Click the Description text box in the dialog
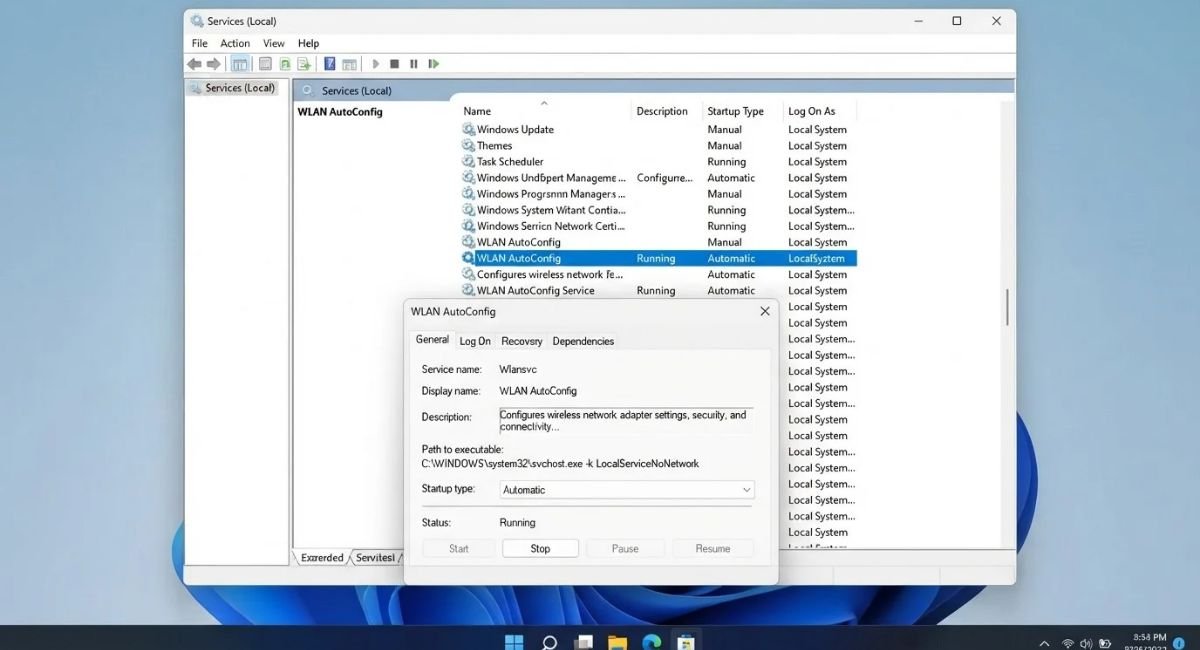1200x650 pixels. pyautogui.click(x=626, y=420)
